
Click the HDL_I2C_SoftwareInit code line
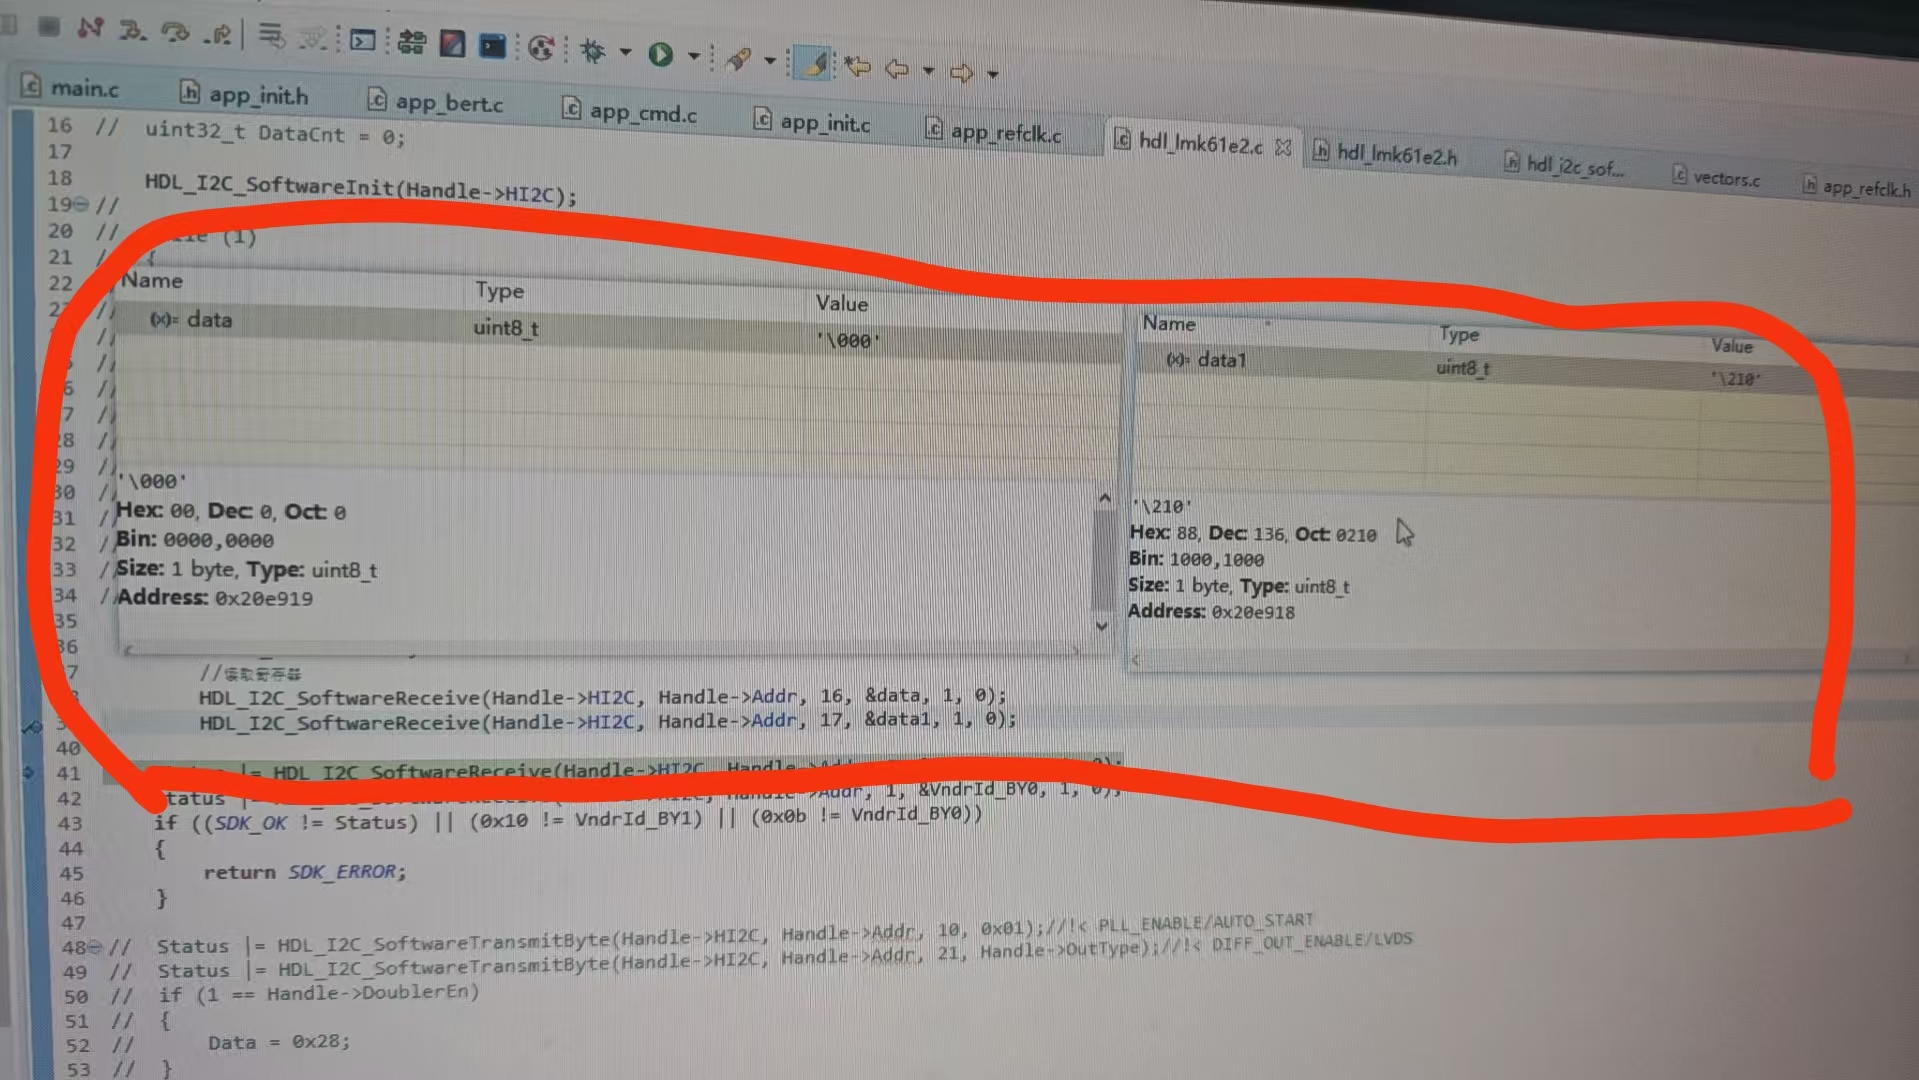(361, 190)
